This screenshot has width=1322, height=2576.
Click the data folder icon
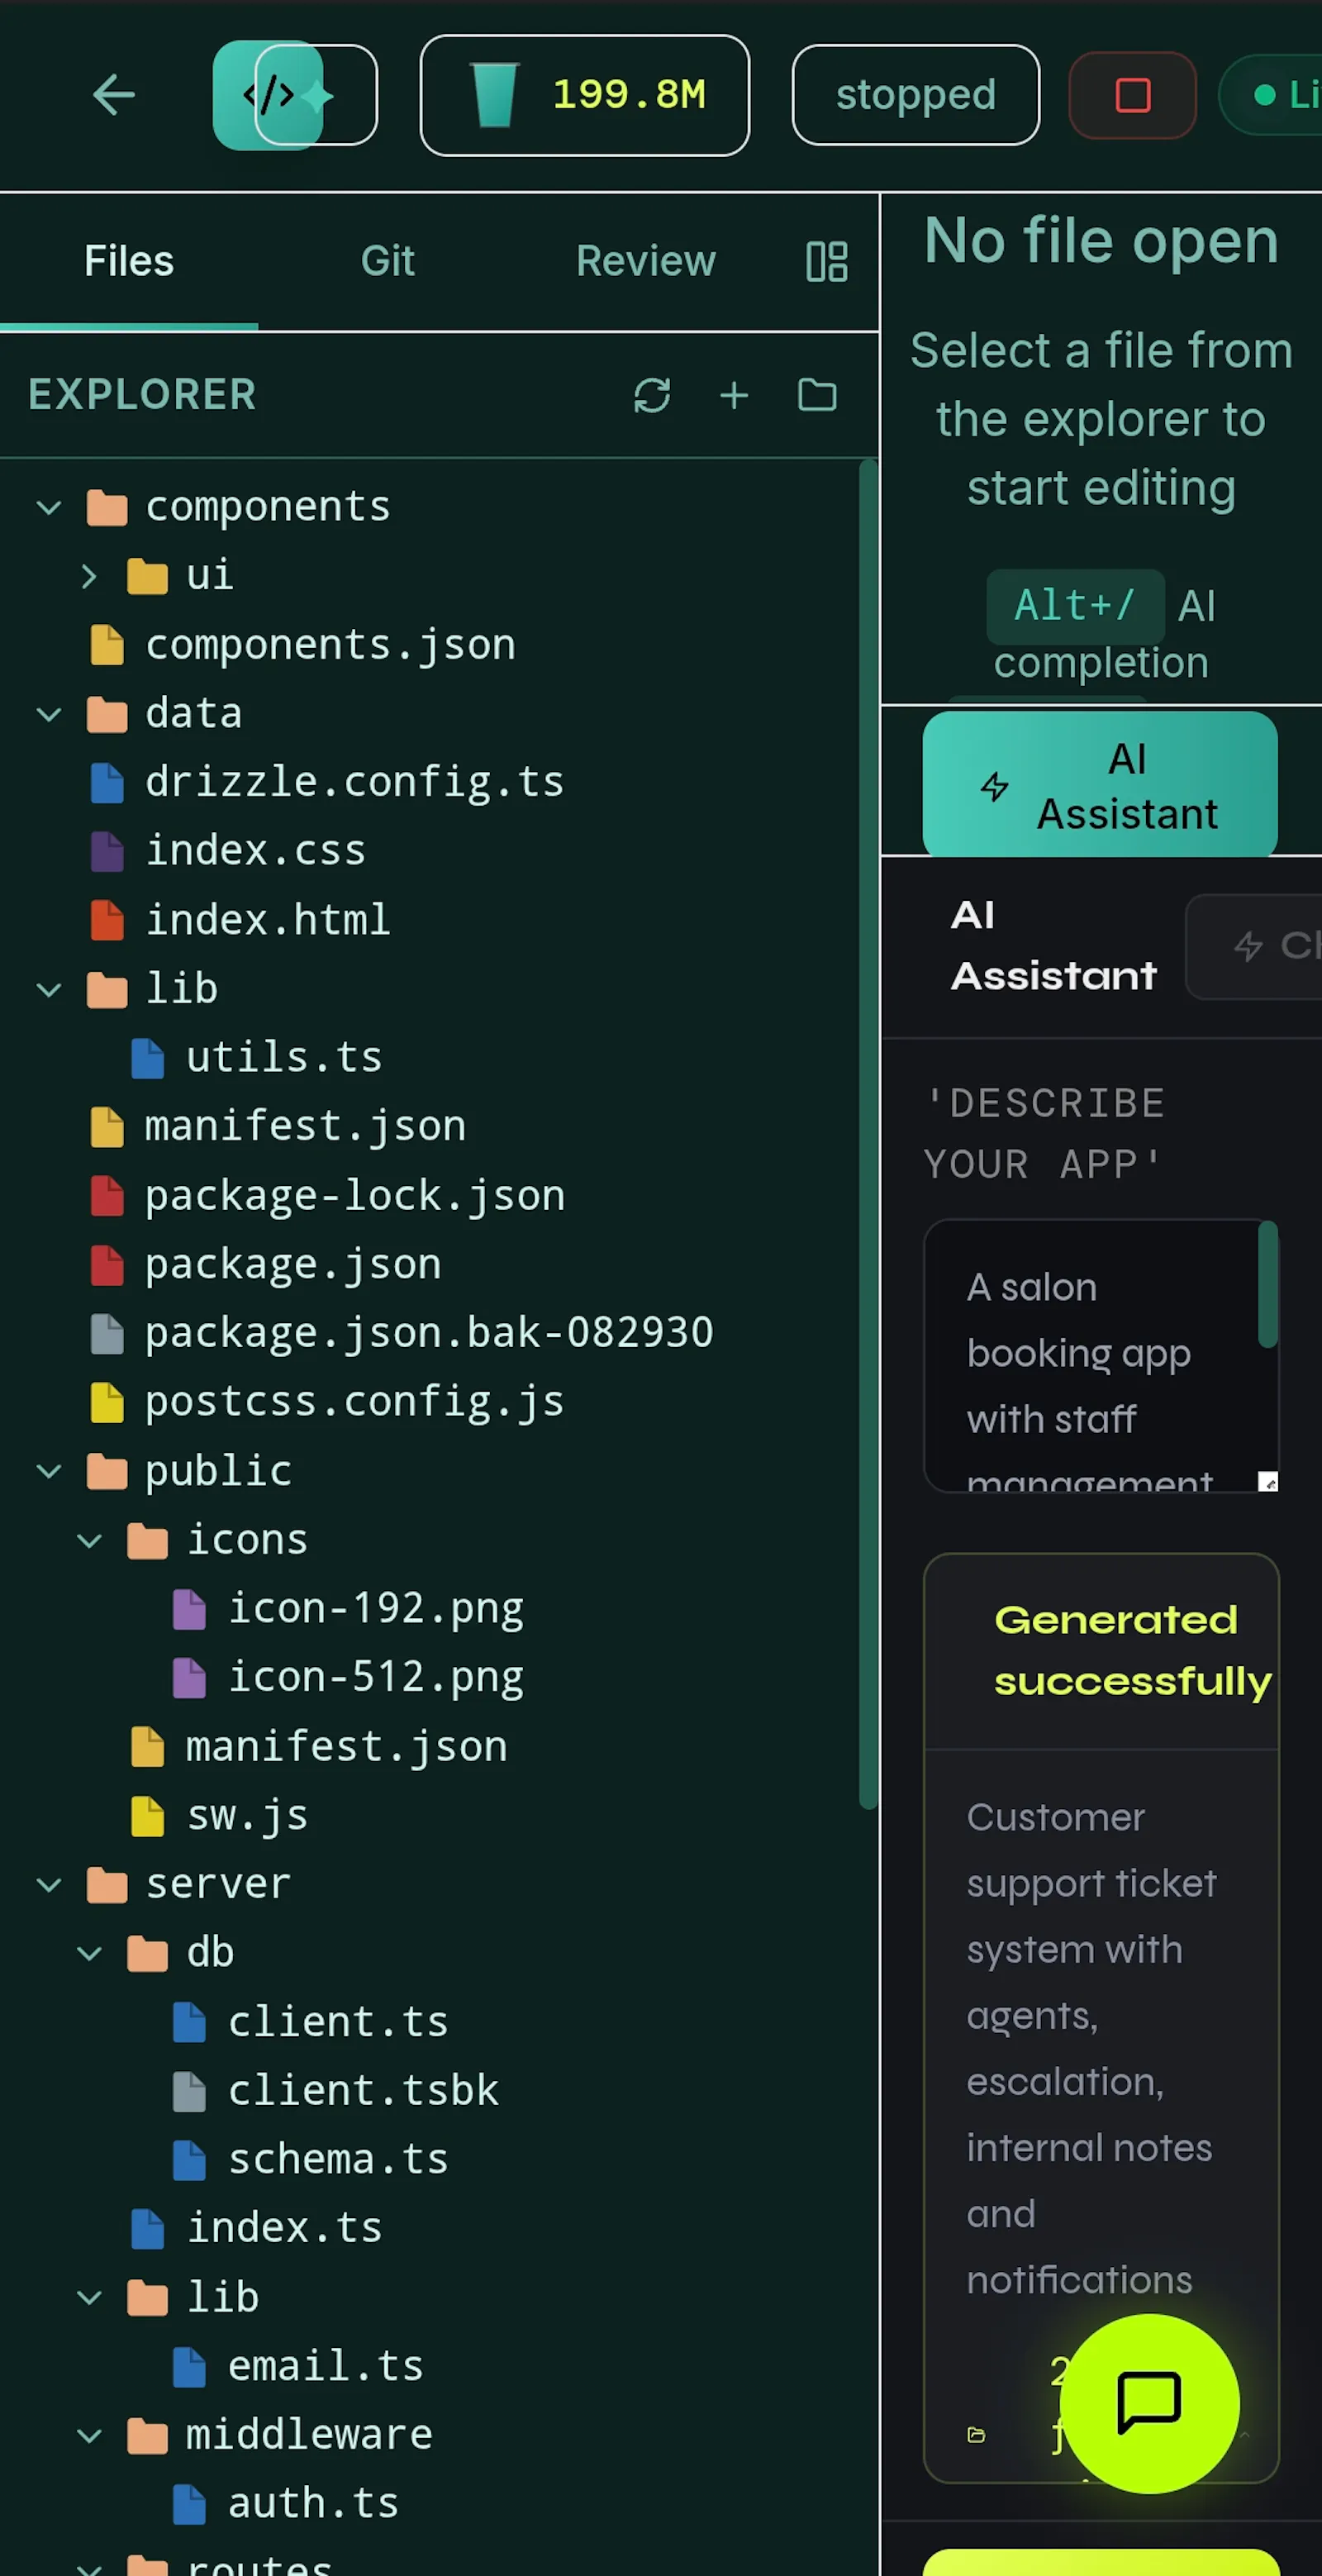(x=107, y=714)
